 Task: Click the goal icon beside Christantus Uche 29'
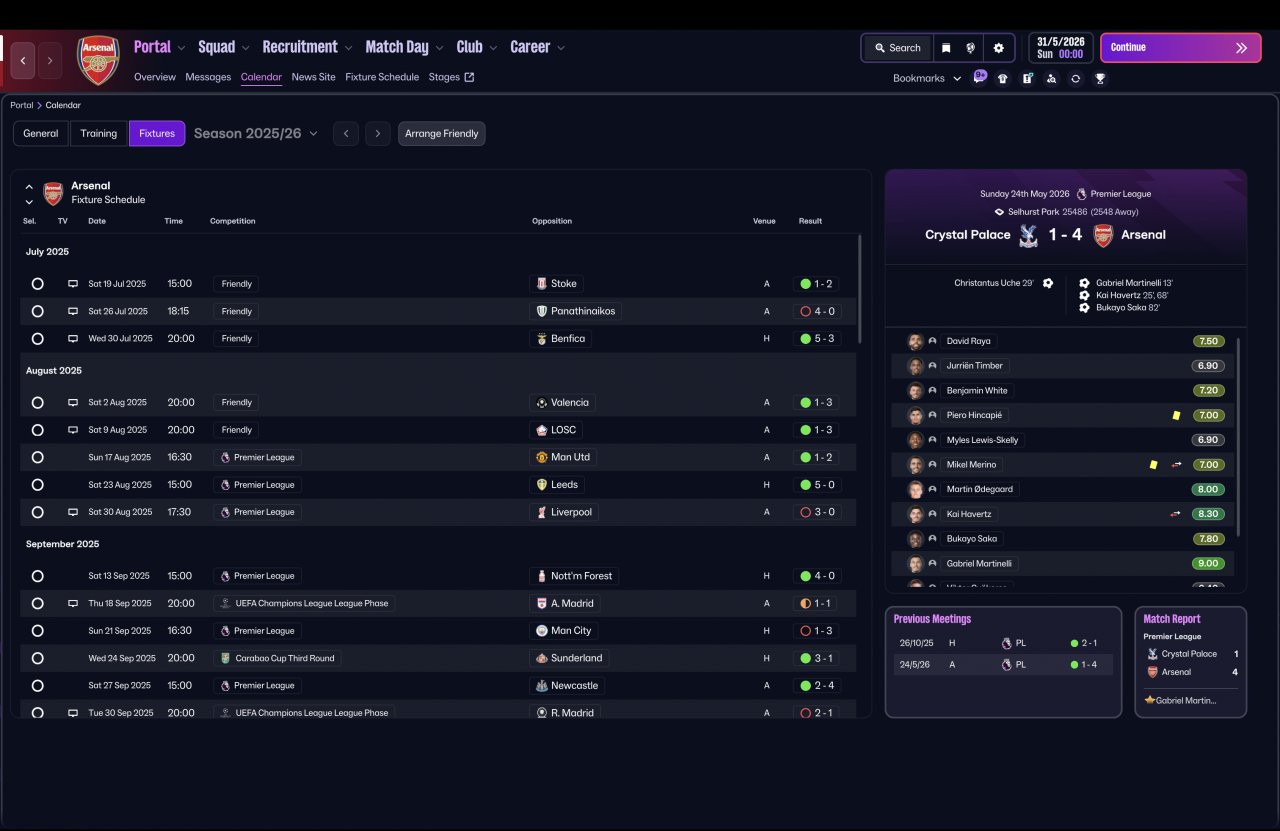[x=1048, y=283]
